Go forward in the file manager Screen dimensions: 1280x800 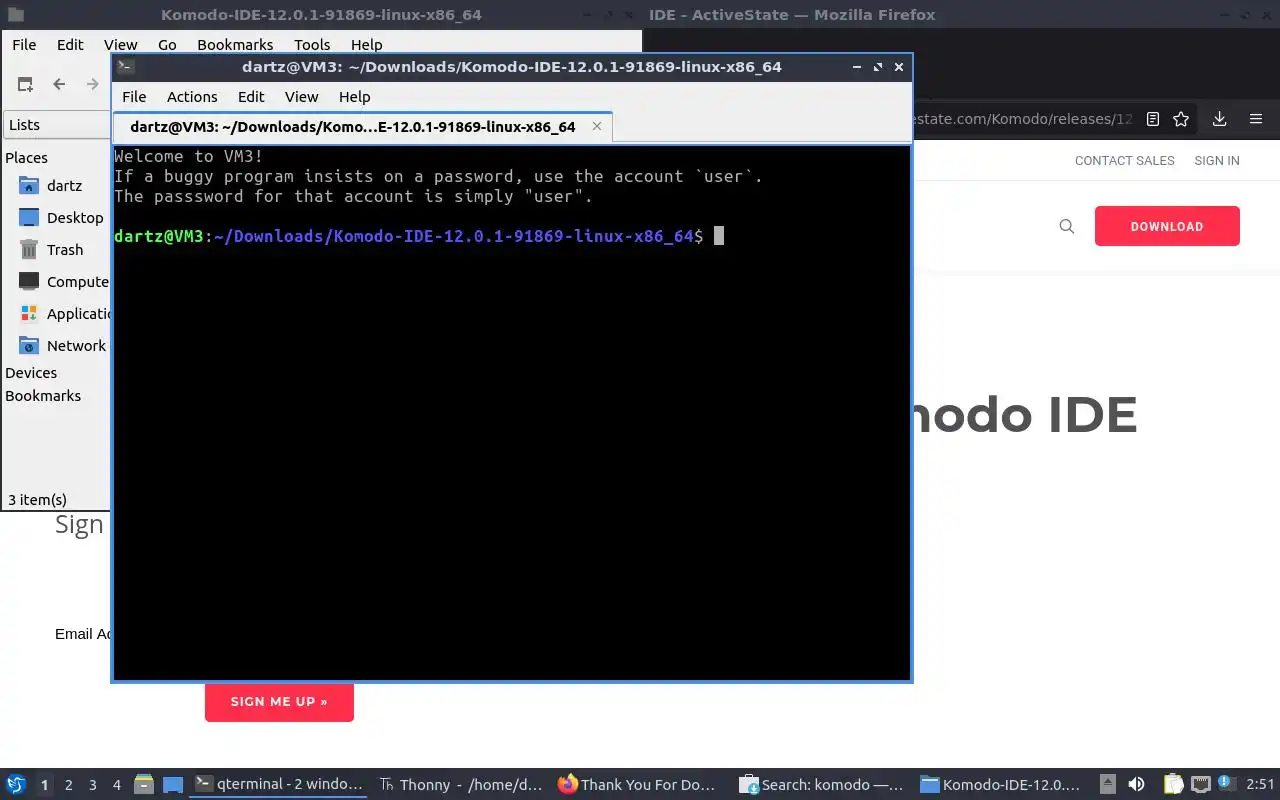[x=93, y=84]
